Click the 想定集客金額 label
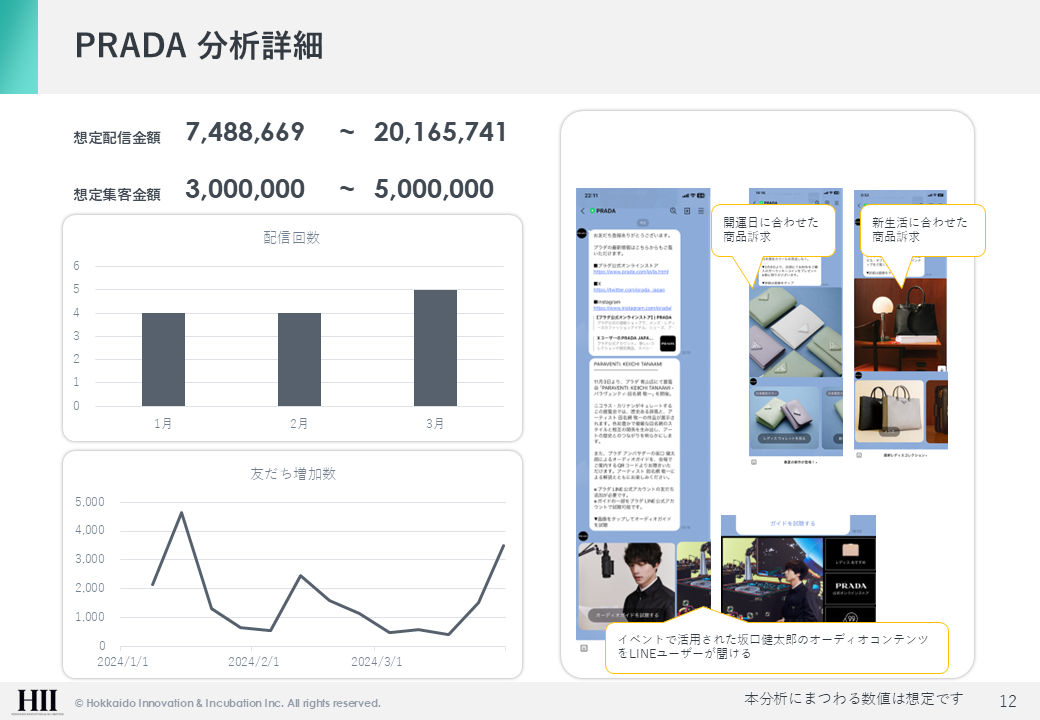Screen dimensions: 1040x720 [117, 194]
